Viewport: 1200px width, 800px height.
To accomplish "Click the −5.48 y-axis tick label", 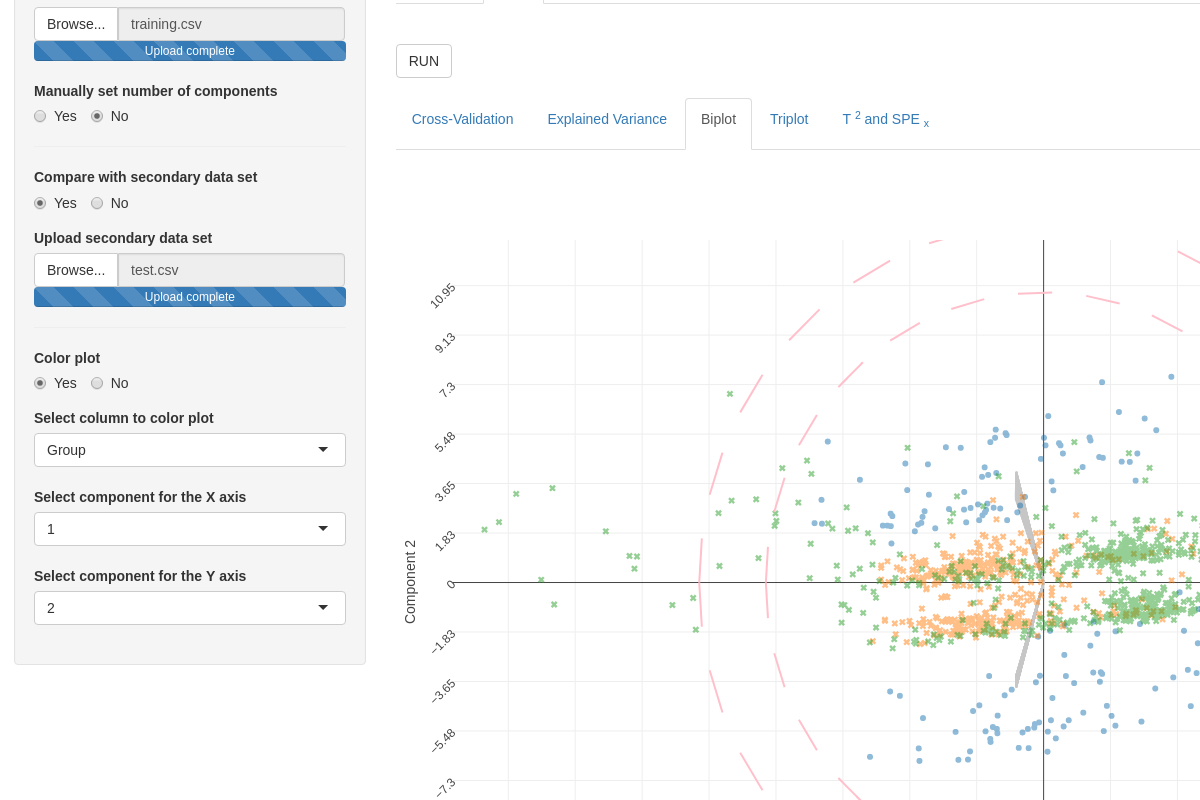I will click(x=443, y=741).
